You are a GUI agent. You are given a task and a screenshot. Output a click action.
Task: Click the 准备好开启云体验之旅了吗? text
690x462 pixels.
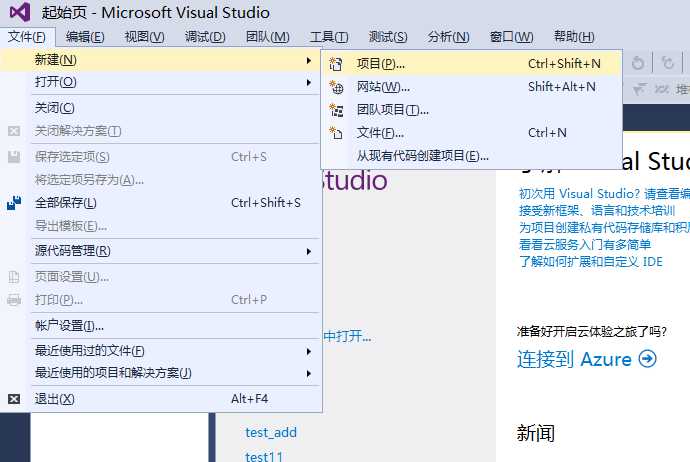[592, 331]
